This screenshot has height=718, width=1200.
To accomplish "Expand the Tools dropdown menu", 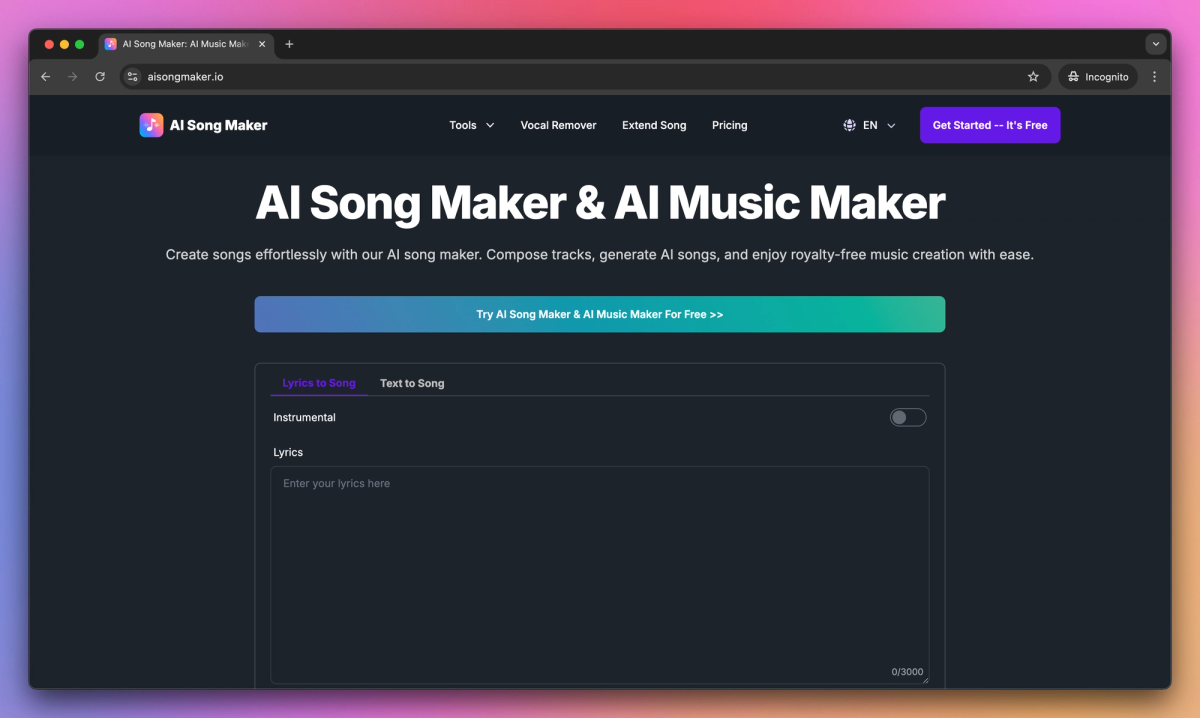I will coord(472,125).
